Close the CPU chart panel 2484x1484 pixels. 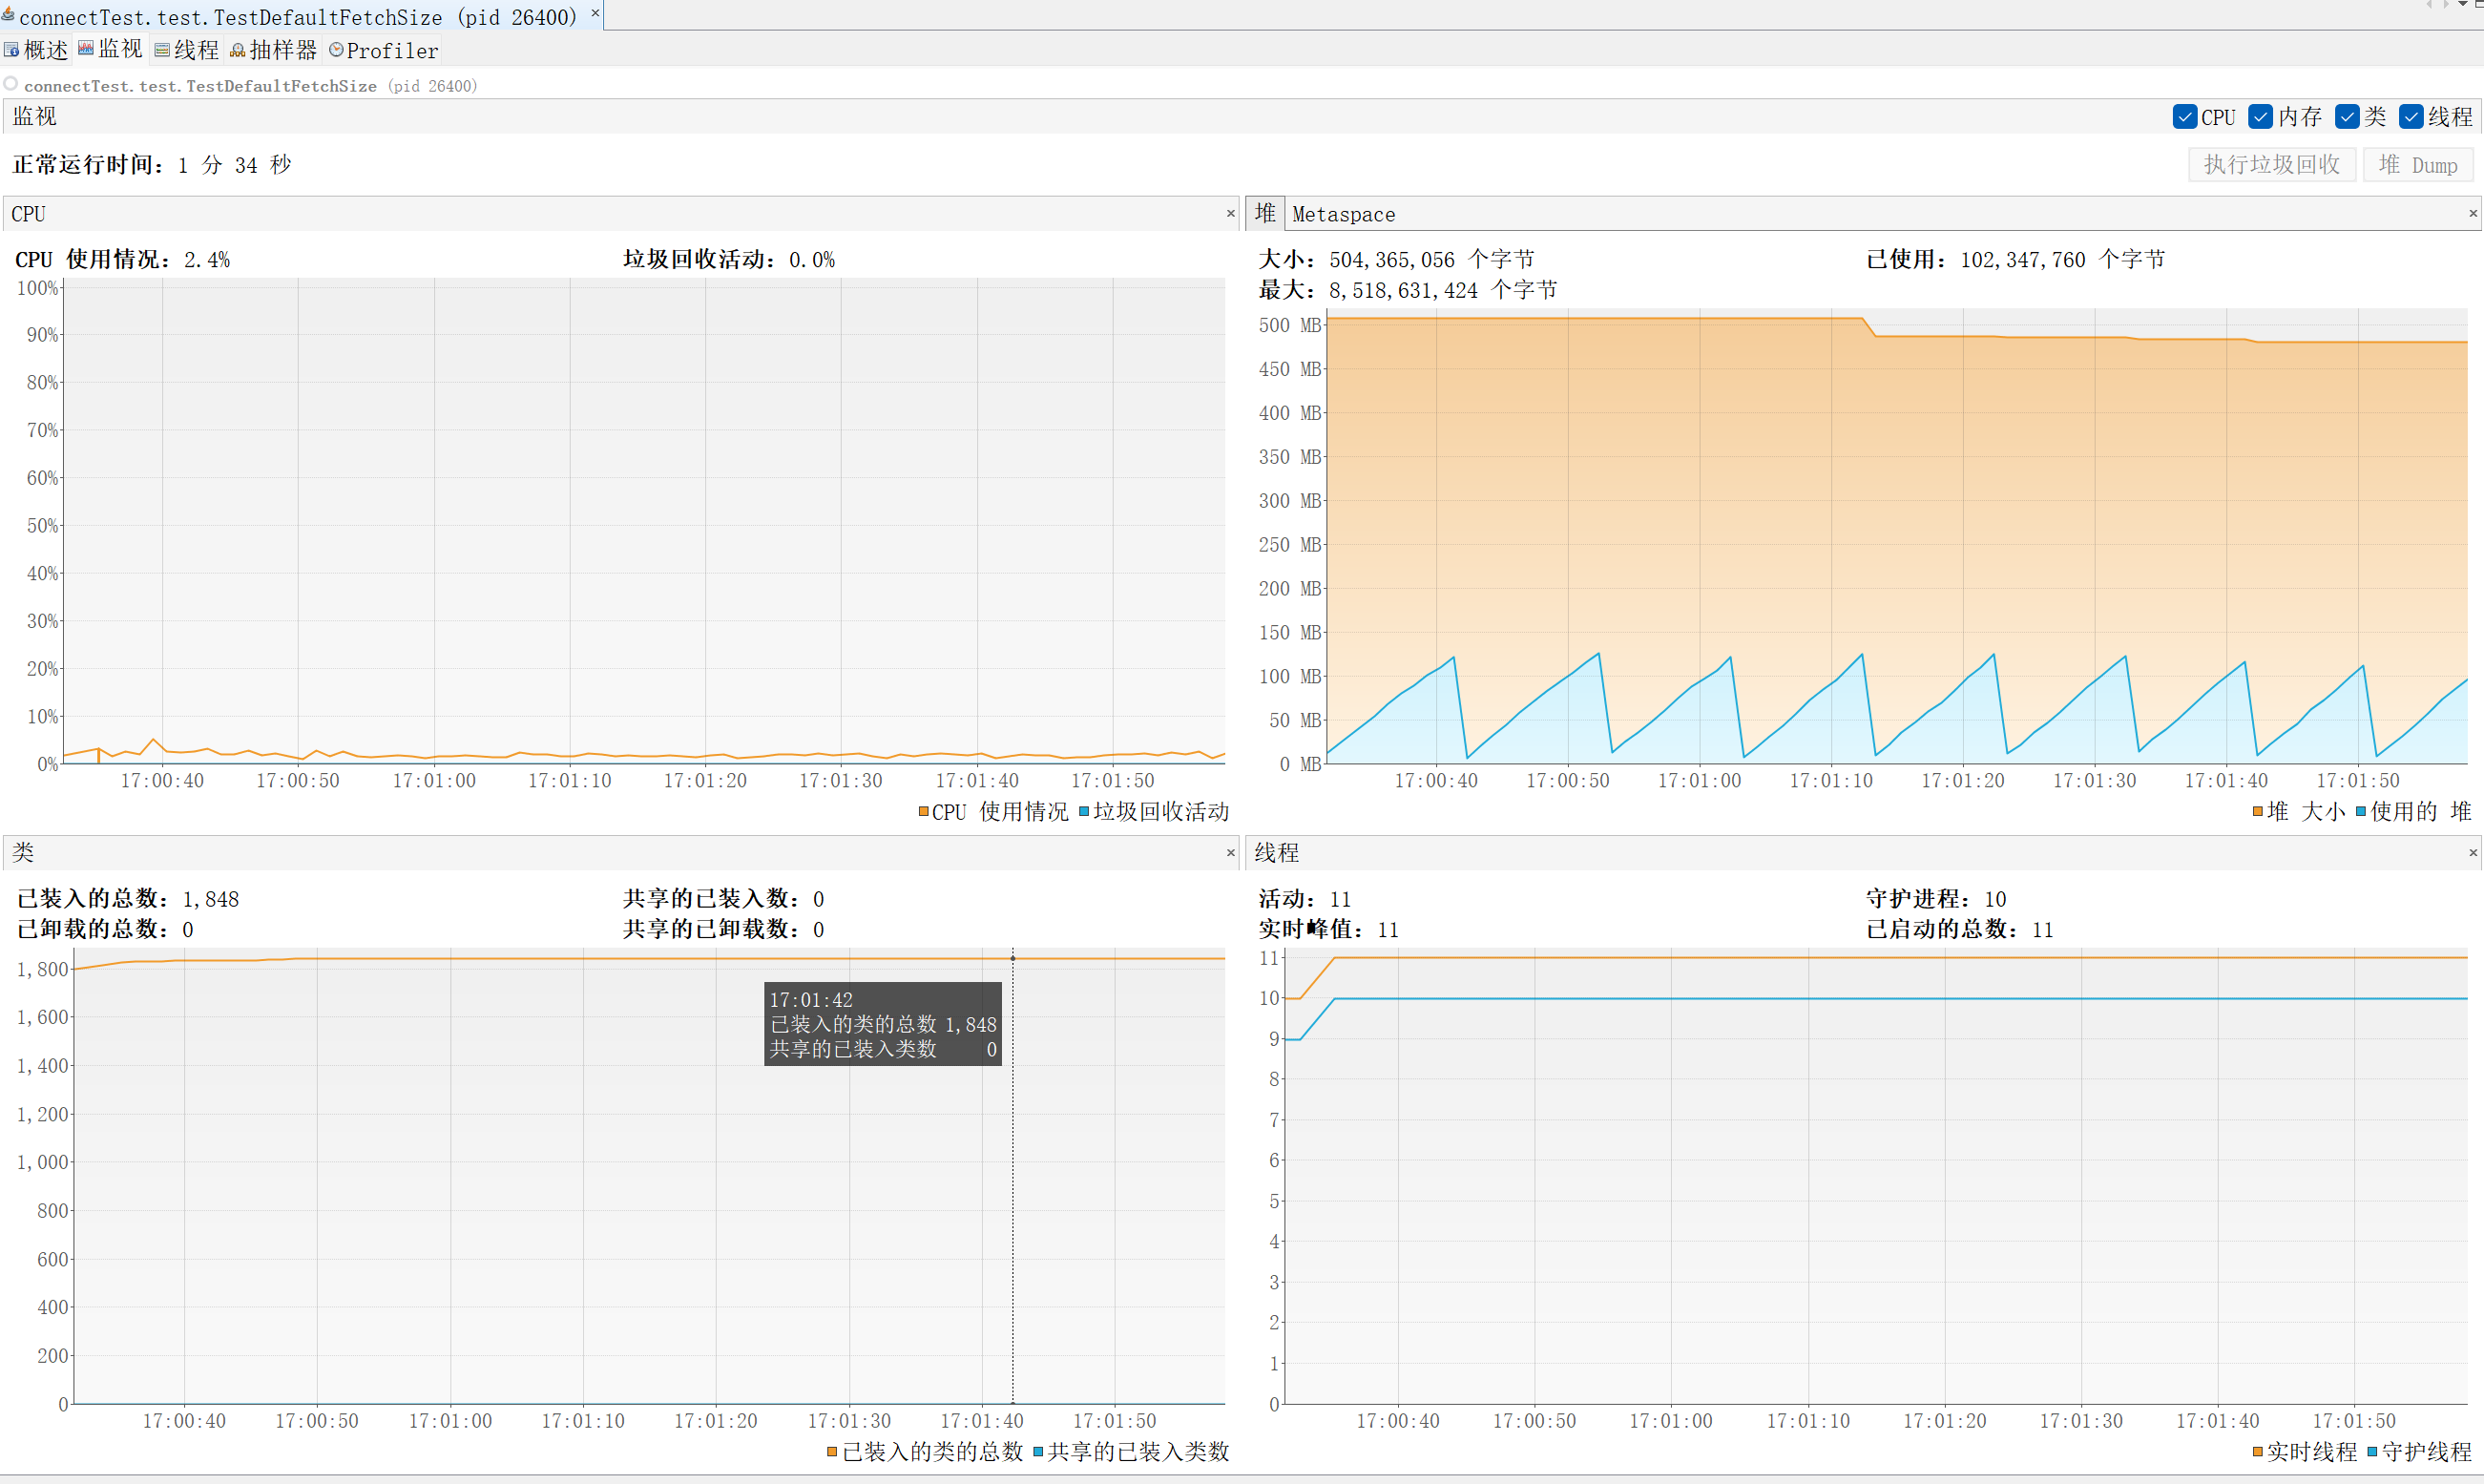pos(1230,214)
